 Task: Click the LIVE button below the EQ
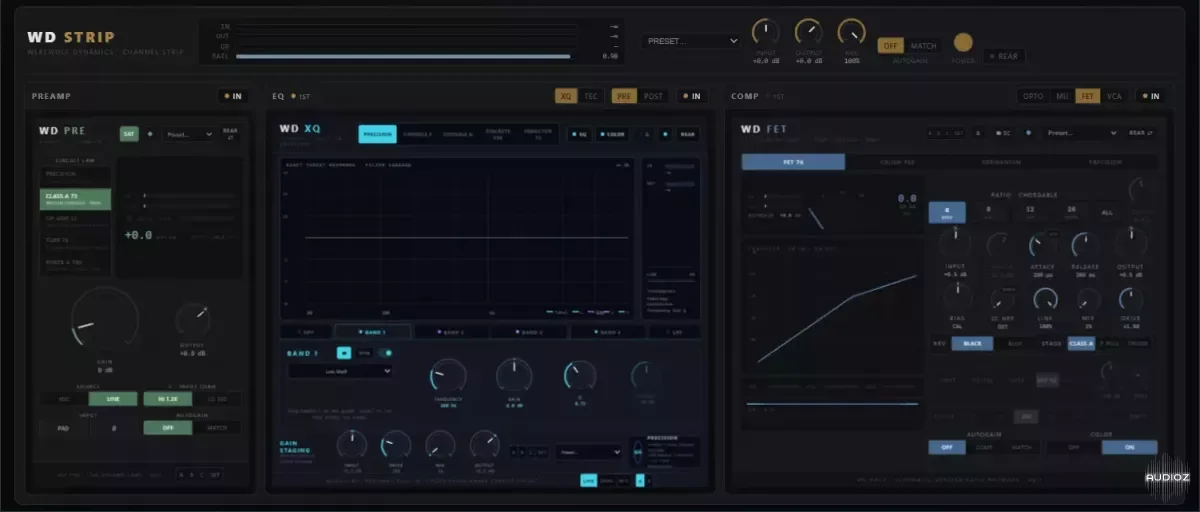click(588, 481)
